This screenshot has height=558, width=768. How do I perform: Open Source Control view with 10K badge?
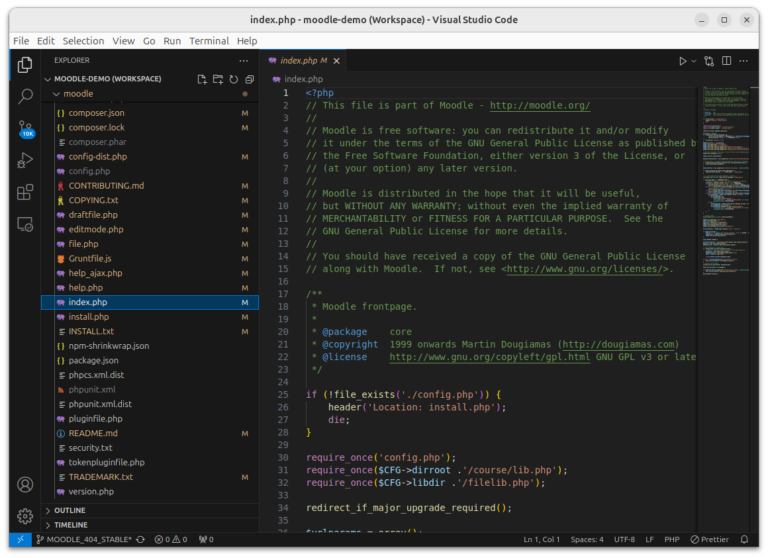pyautogui.click(x=25, y=129)
